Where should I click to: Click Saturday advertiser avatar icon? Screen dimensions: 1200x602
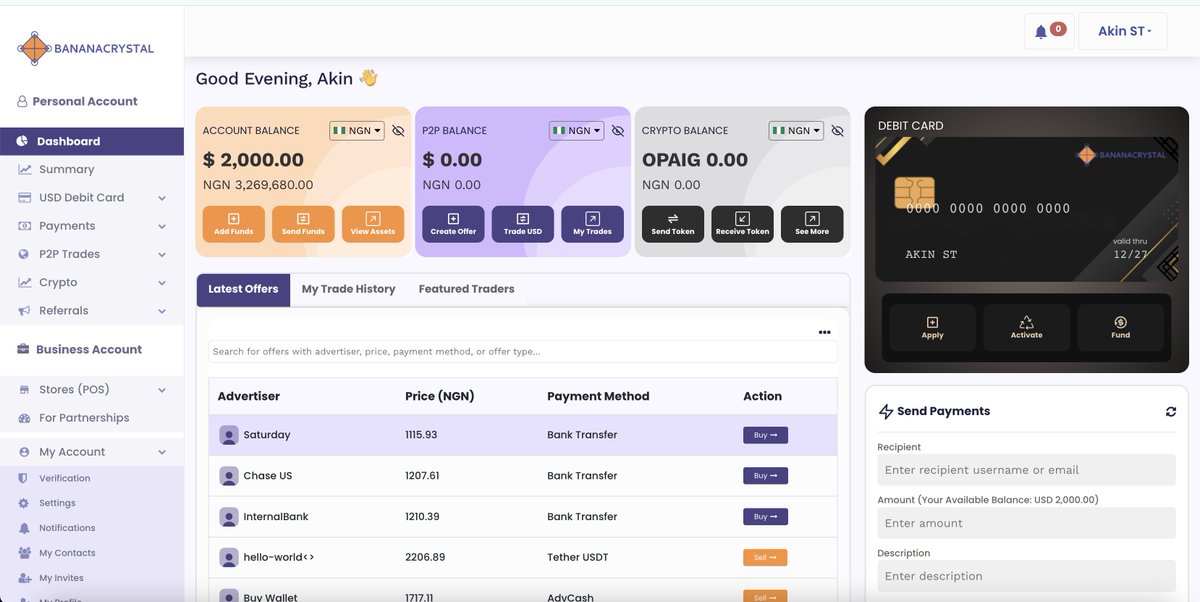point(229,435)
